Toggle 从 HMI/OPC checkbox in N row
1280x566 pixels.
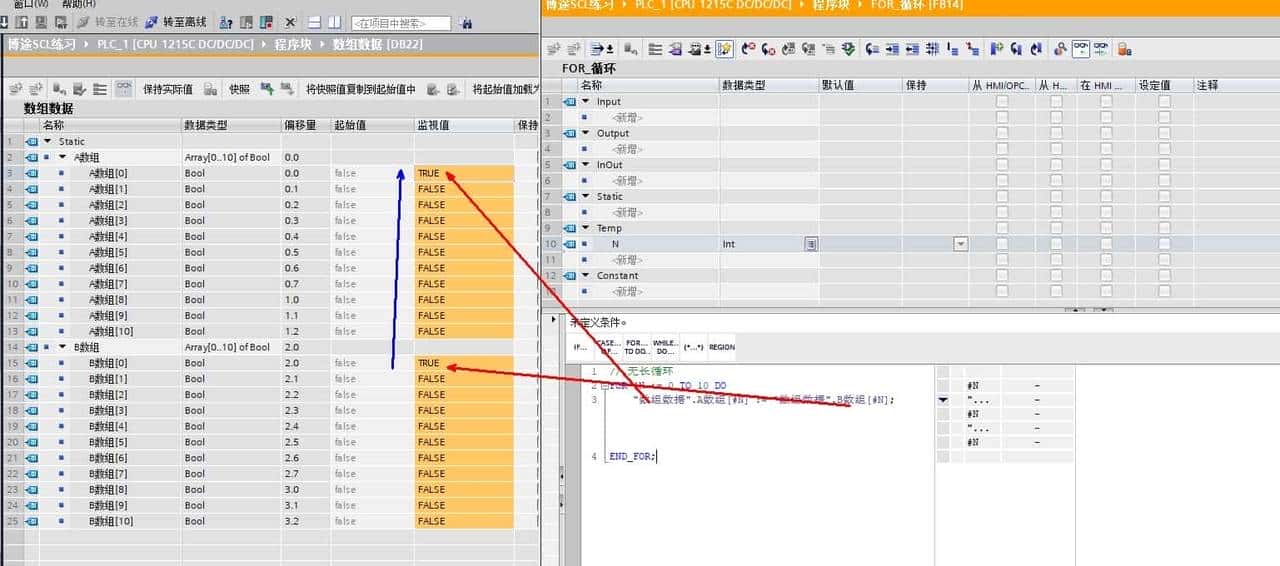[x=1001, y=244]
